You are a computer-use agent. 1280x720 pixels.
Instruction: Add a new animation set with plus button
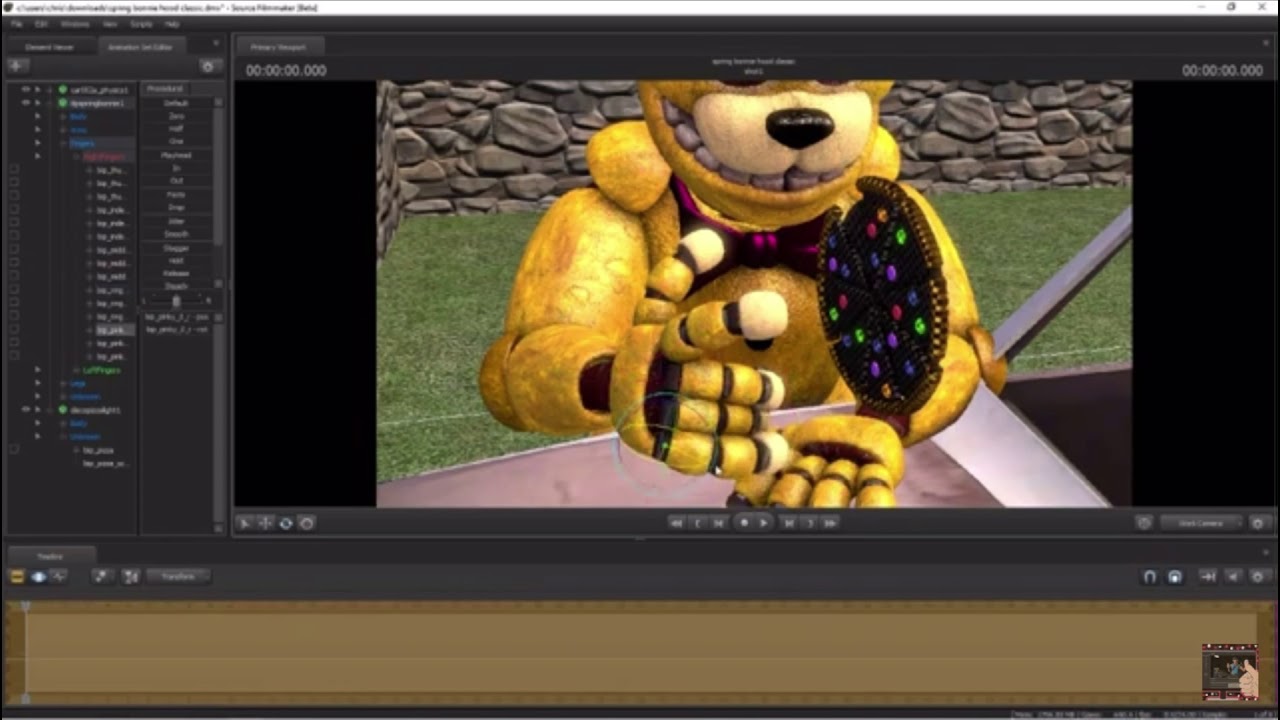tap(16, 66)
